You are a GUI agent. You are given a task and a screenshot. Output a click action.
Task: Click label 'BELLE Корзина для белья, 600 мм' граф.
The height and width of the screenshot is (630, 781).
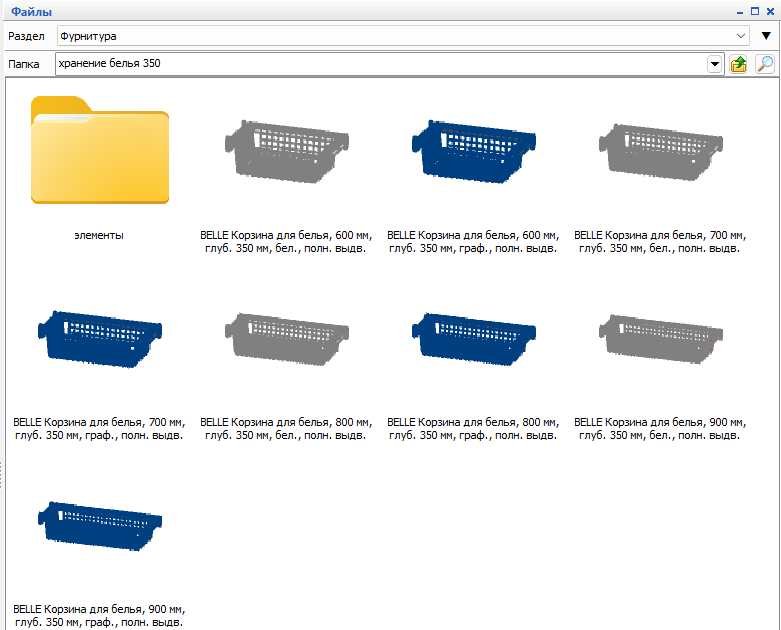click(x=473, y=242)
